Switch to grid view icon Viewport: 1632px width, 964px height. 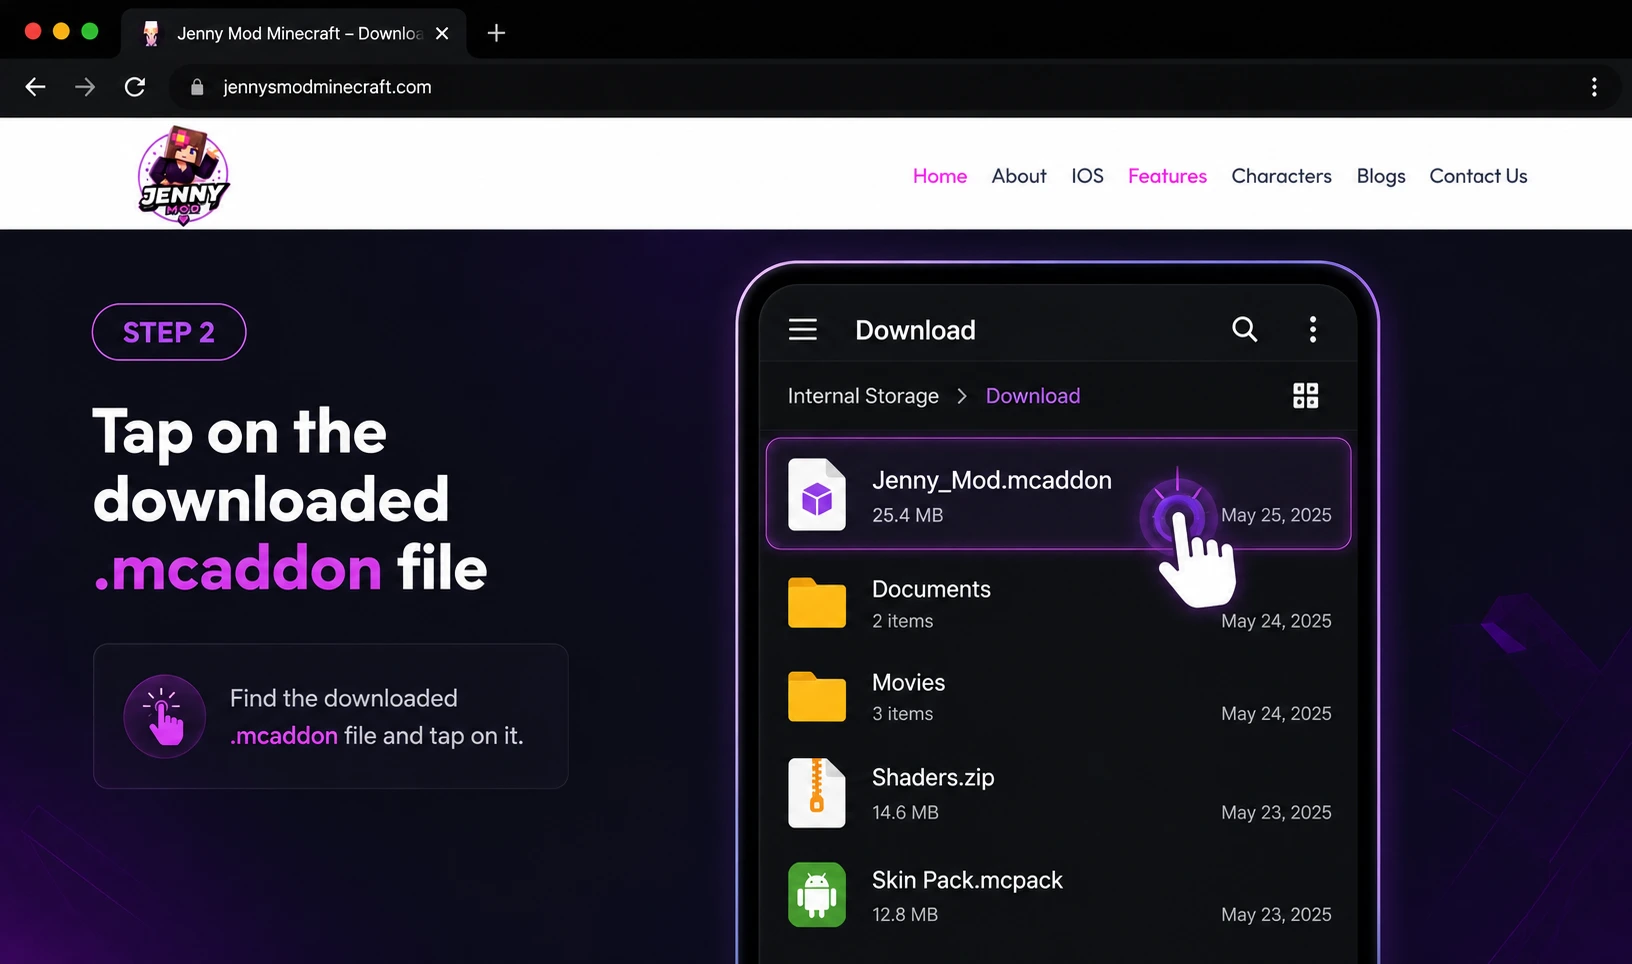click(x=1306, y=396)
